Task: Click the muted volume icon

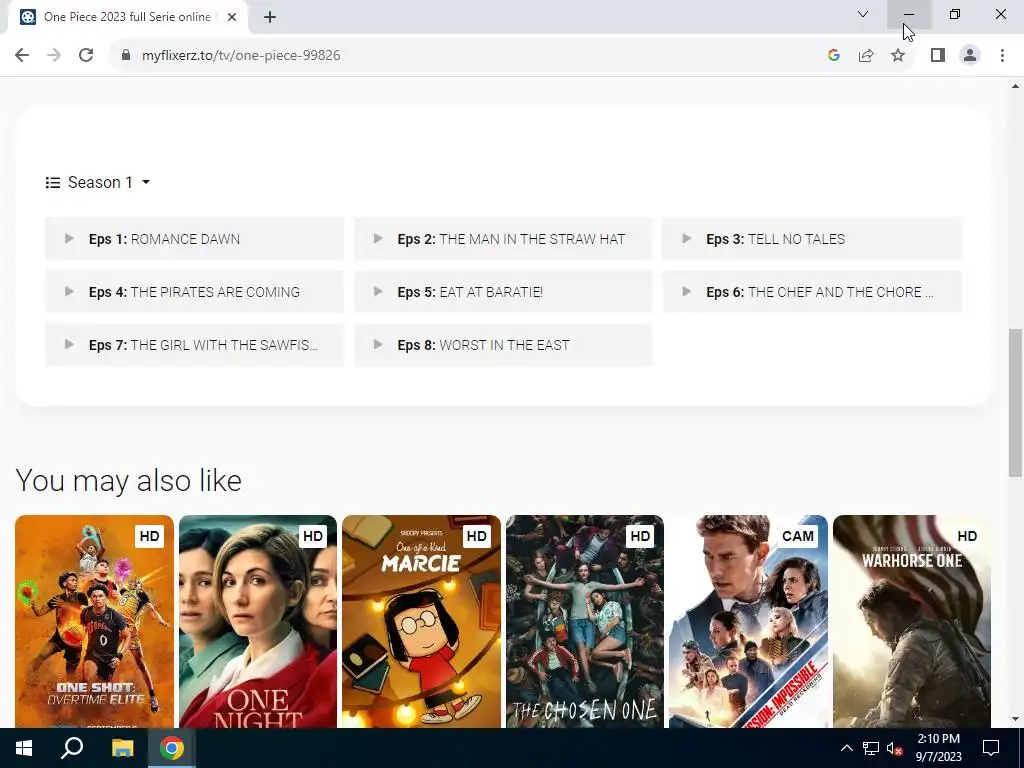Action: 895,748
